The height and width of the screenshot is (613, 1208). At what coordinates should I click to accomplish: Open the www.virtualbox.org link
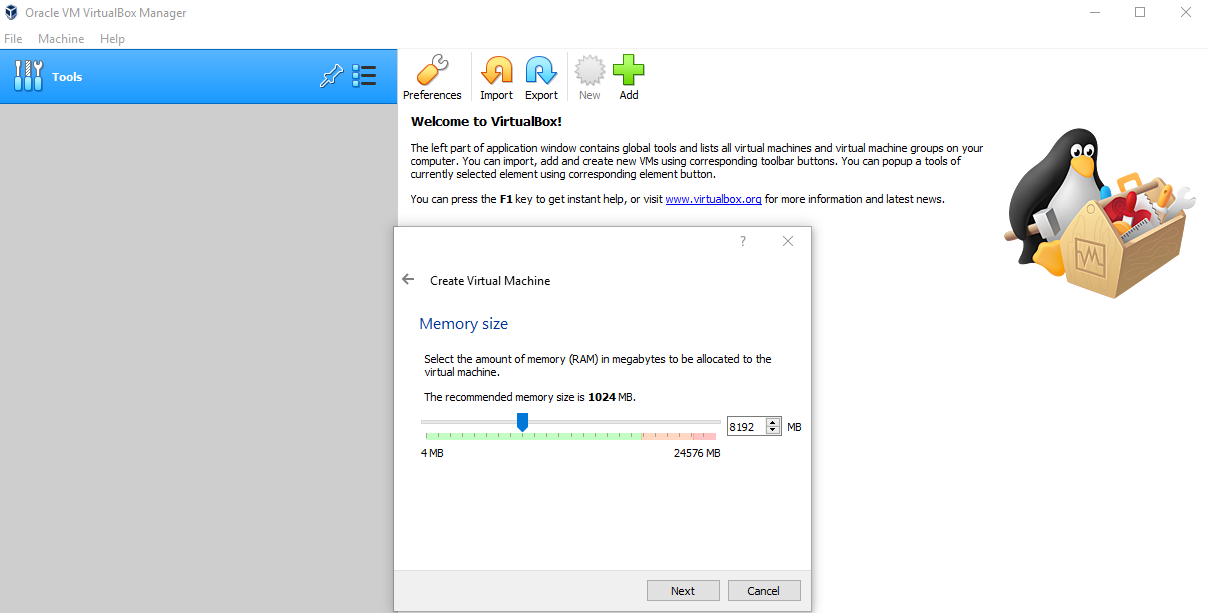(713, 199)
